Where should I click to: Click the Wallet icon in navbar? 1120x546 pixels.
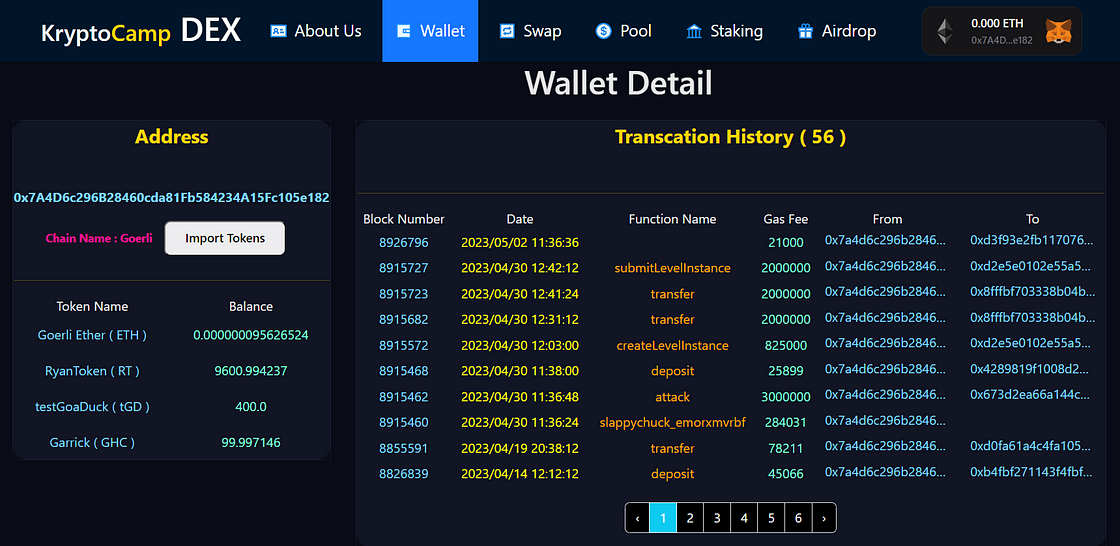[404, 31]
